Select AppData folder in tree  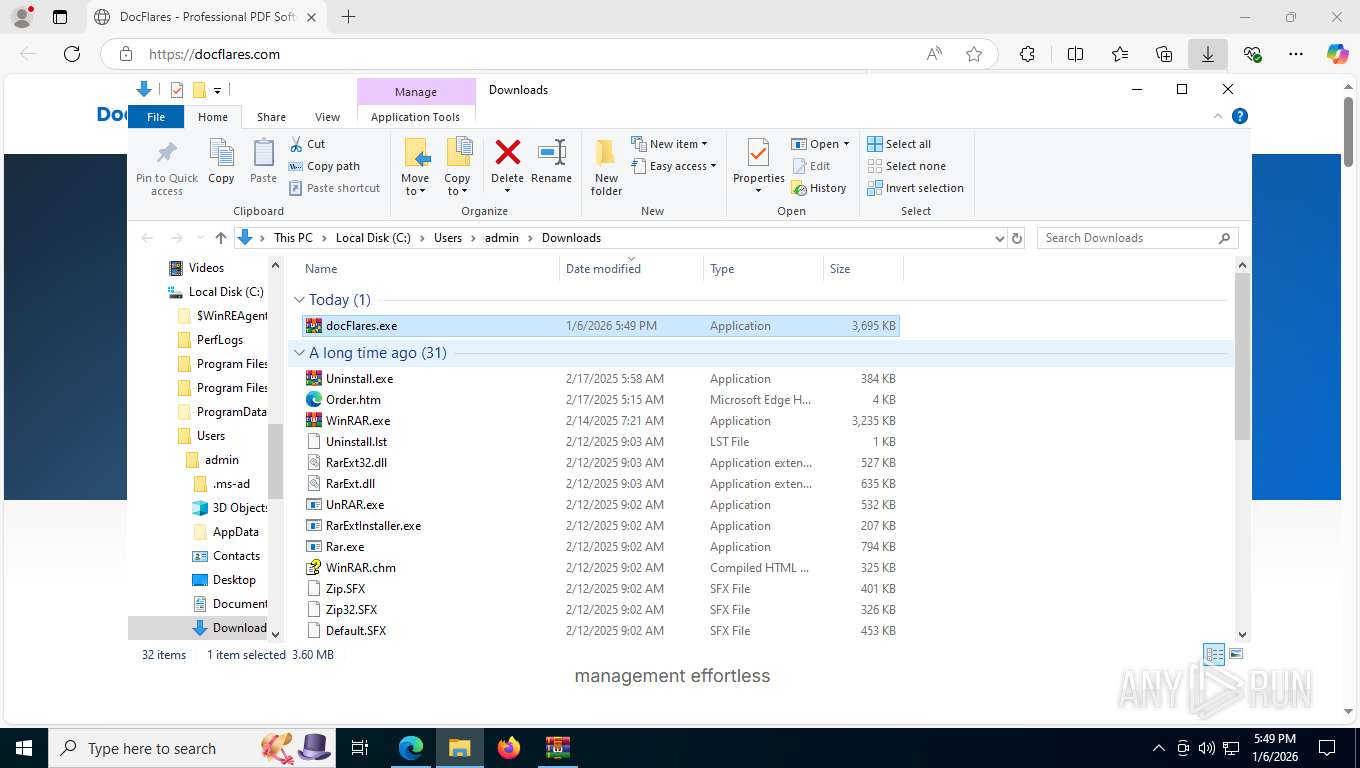(x=228, y=532)
